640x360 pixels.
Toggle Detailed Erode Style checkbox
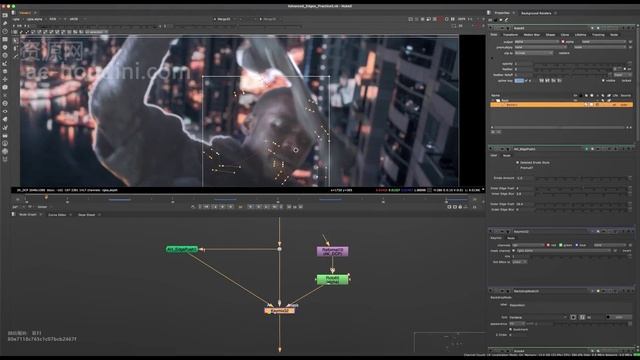click(518, 162)
